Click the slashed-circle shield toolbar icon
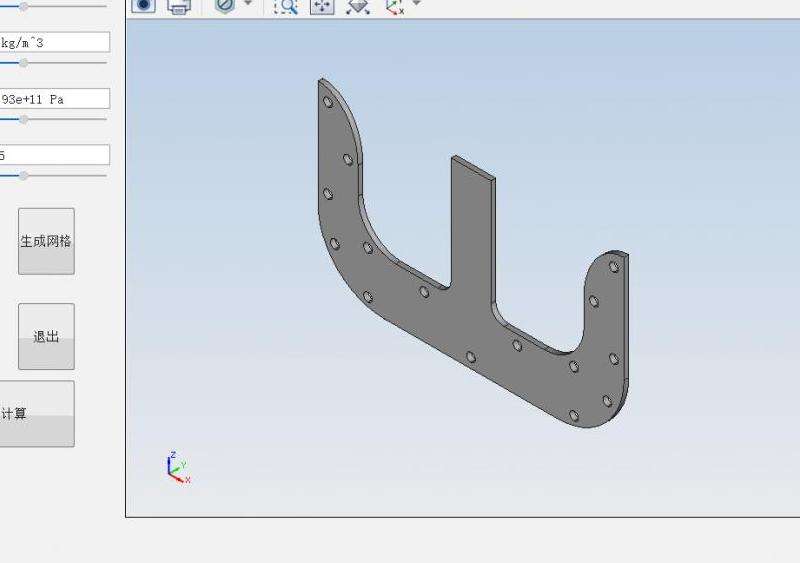This screenshot has height=563, width=800. point(225,5)
